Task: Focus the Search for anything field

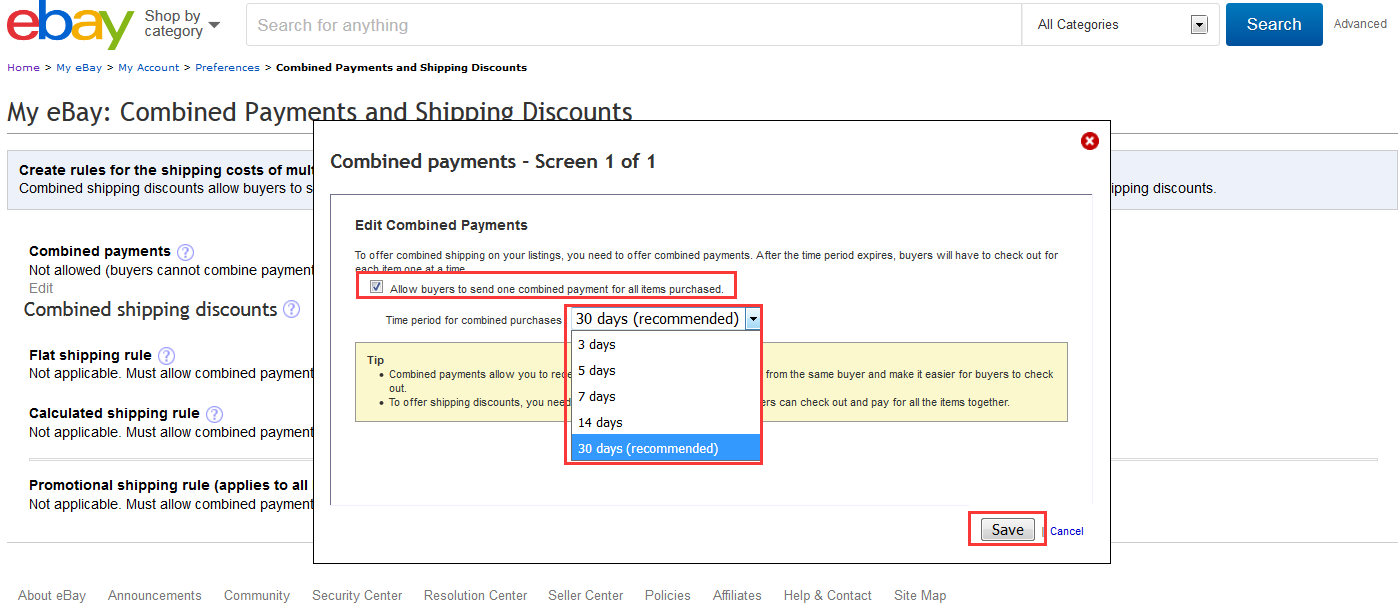Action: 633,25
